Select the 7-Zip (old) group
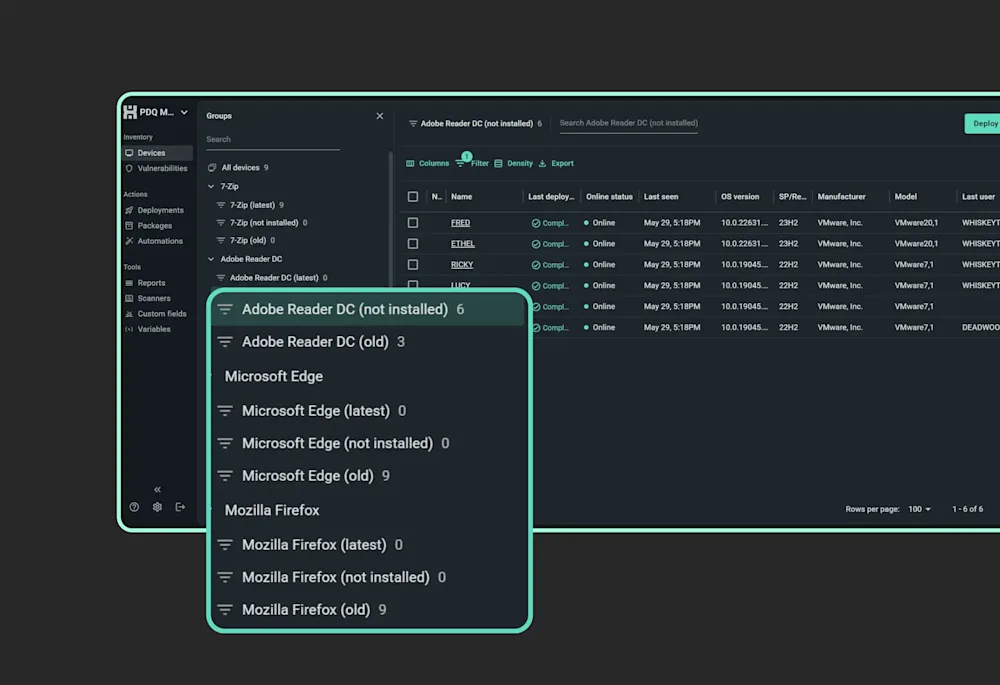The height and width of the screenshot is (685, 1000). pyautogui.click(x=248, y=240)
